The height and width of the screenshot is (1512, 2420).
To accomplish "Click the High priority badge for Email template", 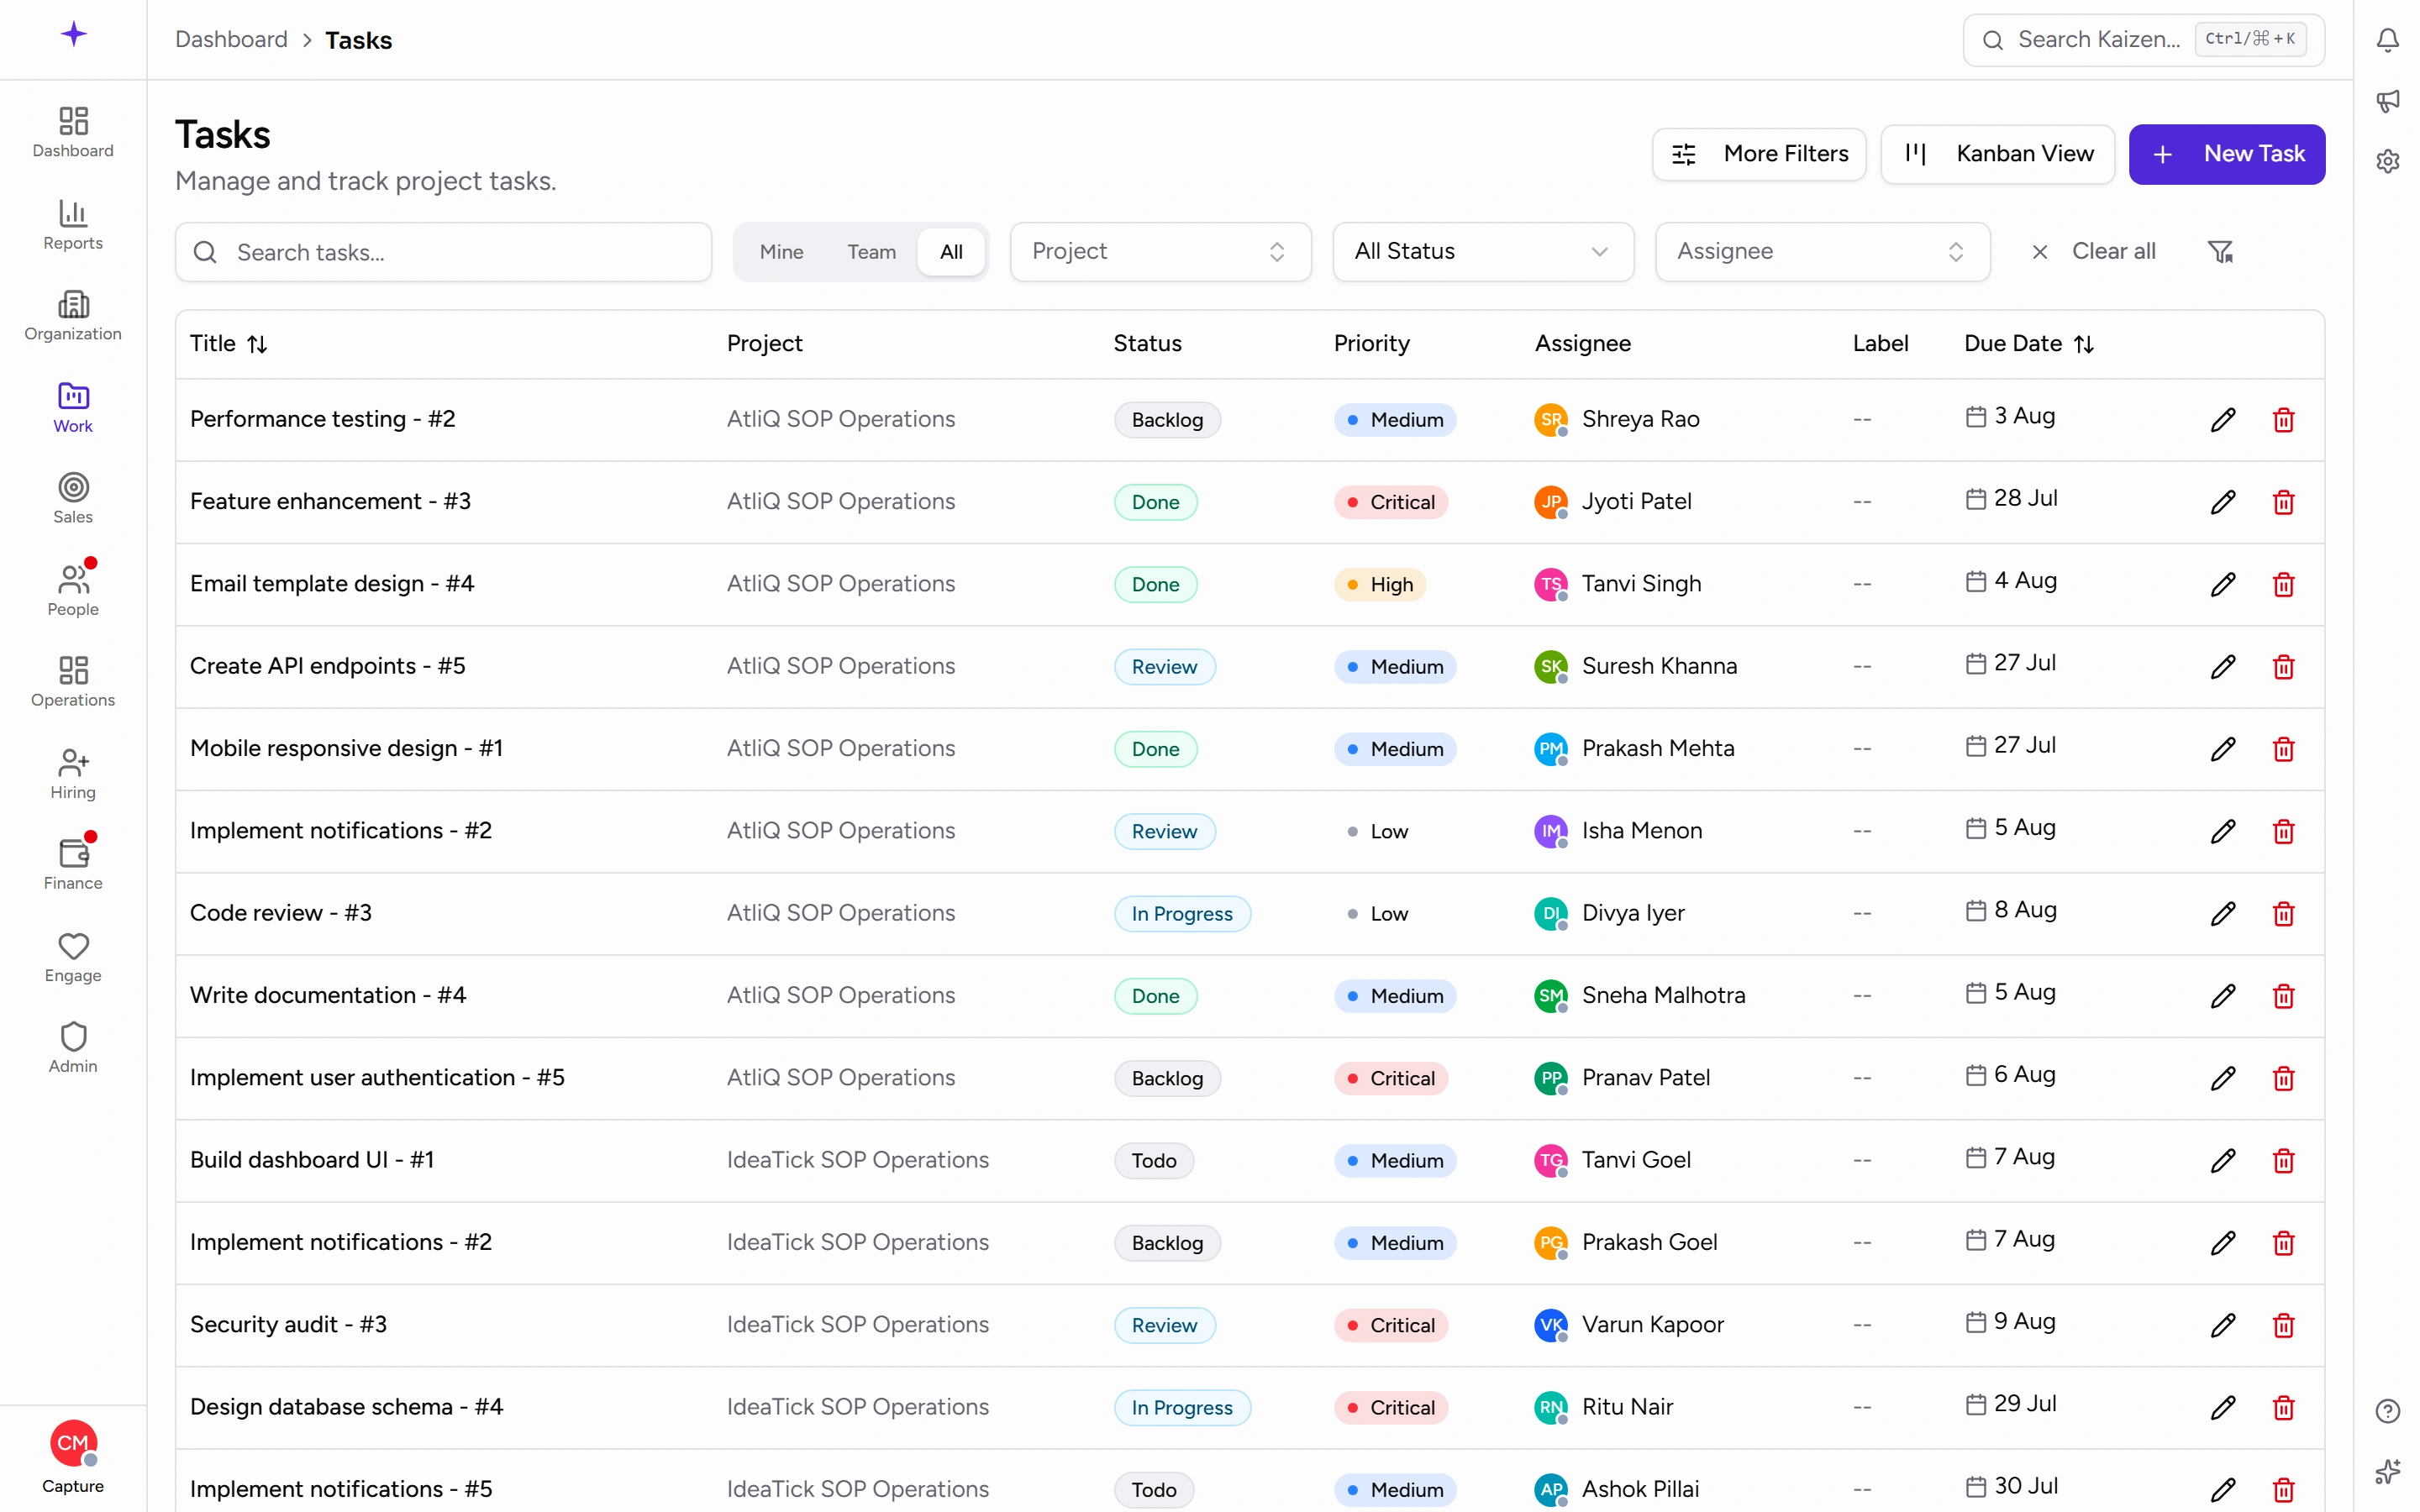I will coord(1380,585).
